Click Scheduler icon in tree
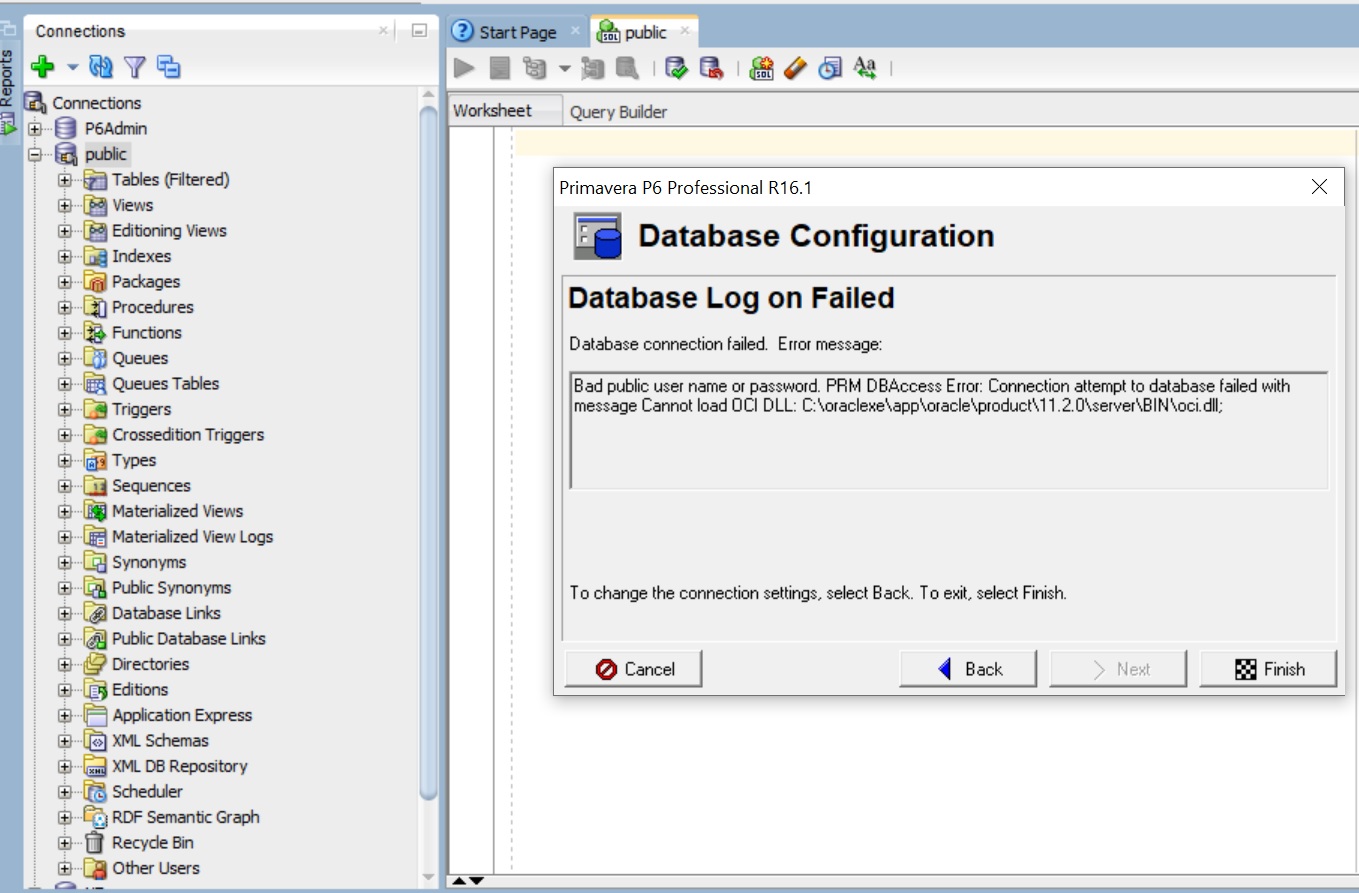Screen dimensions: 1359x893 tap(95, 791)
